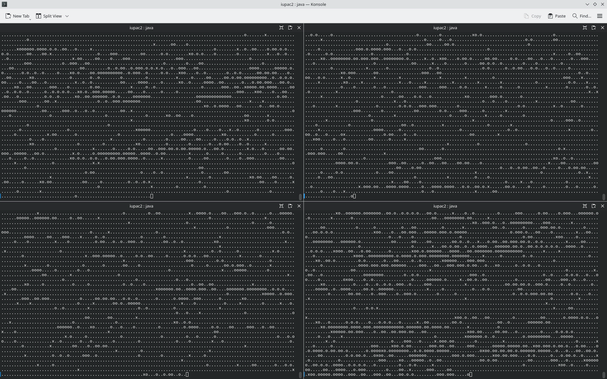The width and height of the screenshot is (607, 379).
Task: Click the top-left pane scrollbar handle
Action: 300,197
